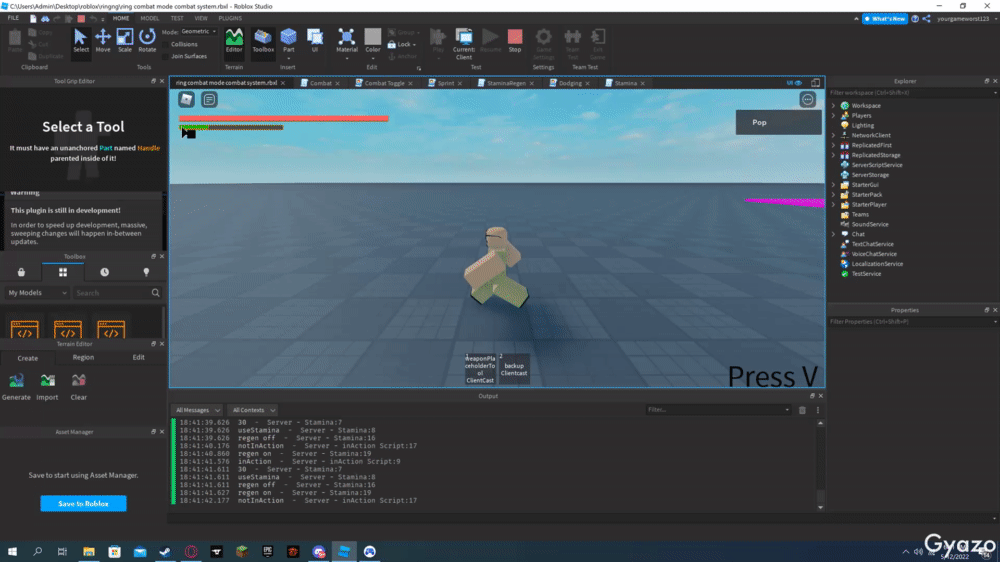
Task: Open Steam from the taskbar
Action: [165, 551]
